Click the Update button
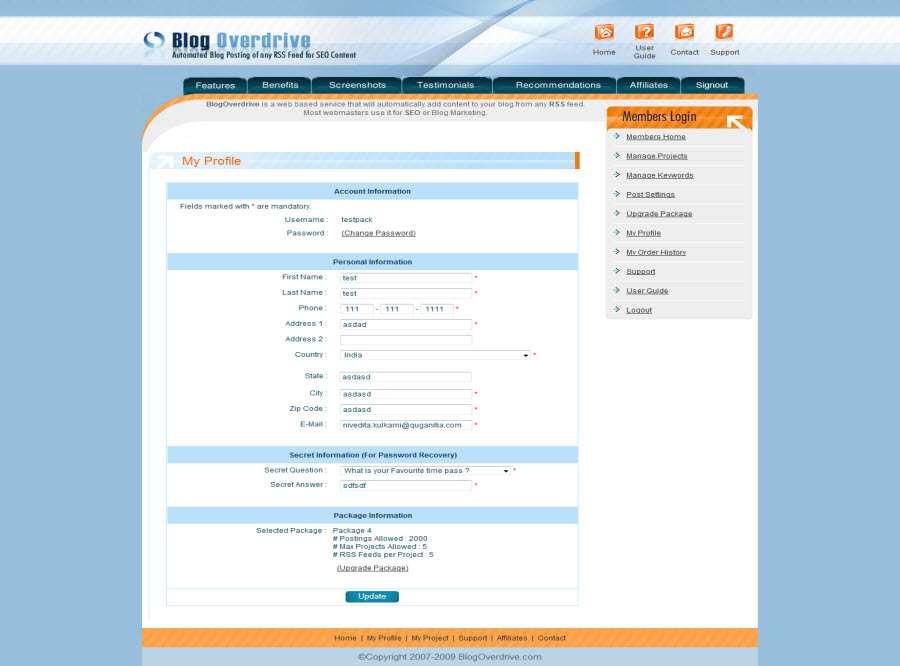 [372, 597]
